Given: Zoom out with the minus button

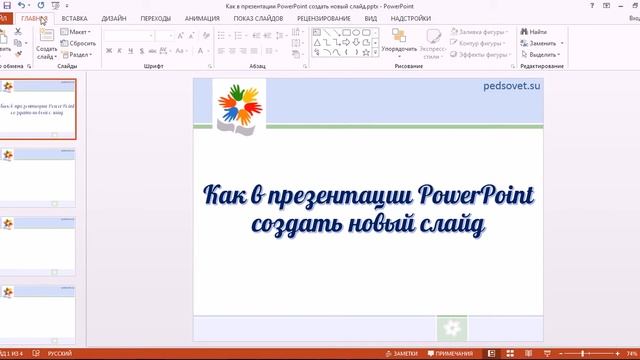Looking at the screenshot, I should [561, 353].
